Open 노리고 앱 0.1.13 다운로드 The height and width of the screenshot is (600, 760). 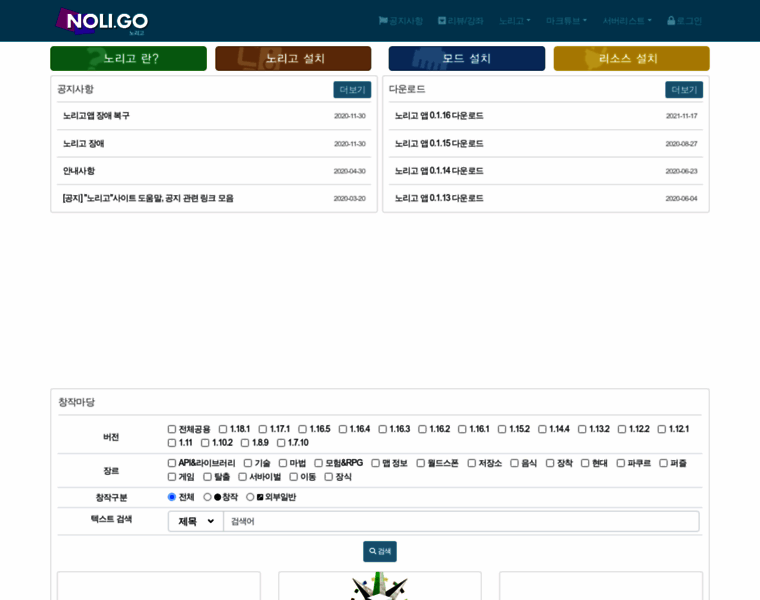[439, 198]
